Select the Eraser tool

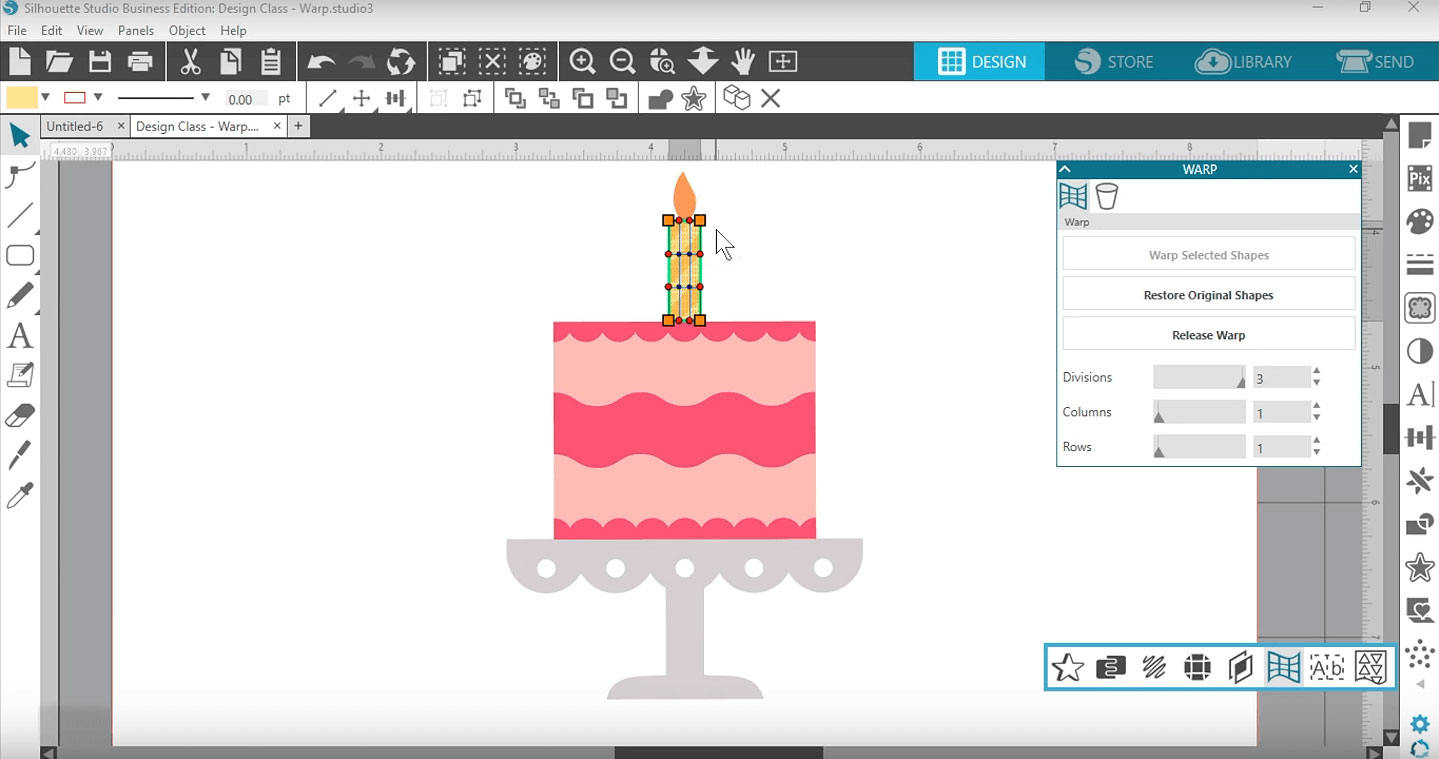click(20, 415)
